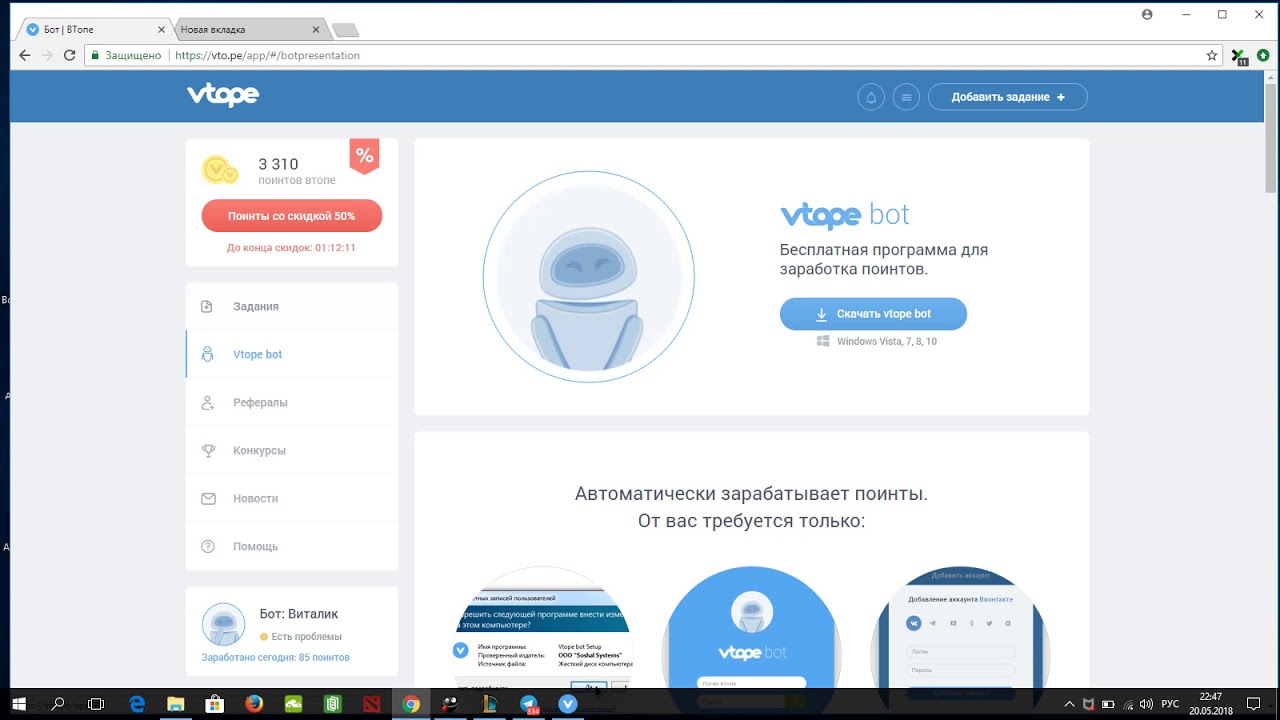Click the Помощь question mark icon
This screenshot has width=1280, height=720.
[208, 546]
